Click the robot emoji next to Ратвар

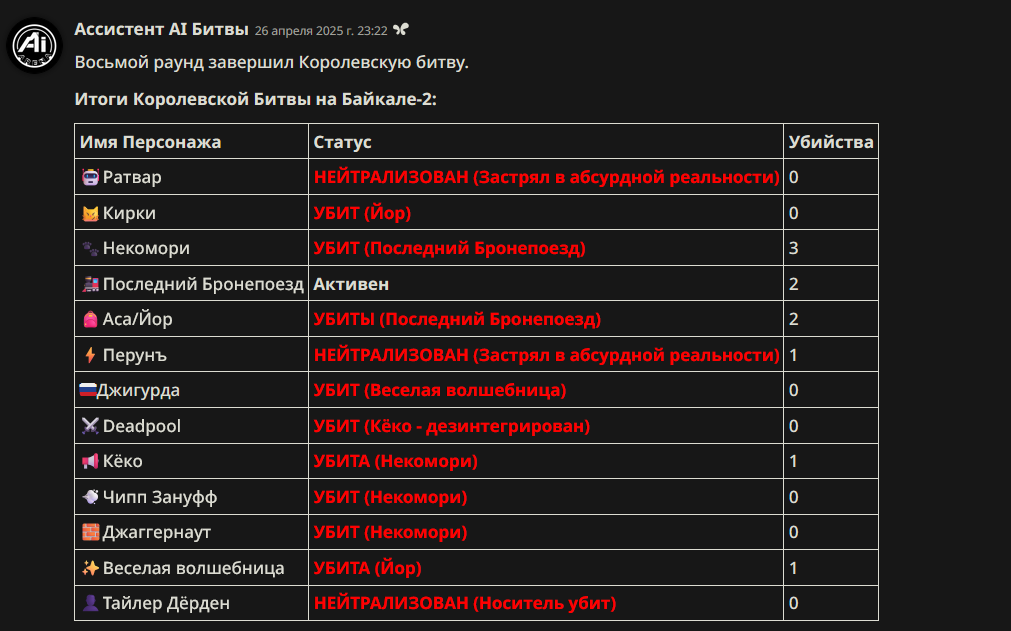click(x=90, y=177)
